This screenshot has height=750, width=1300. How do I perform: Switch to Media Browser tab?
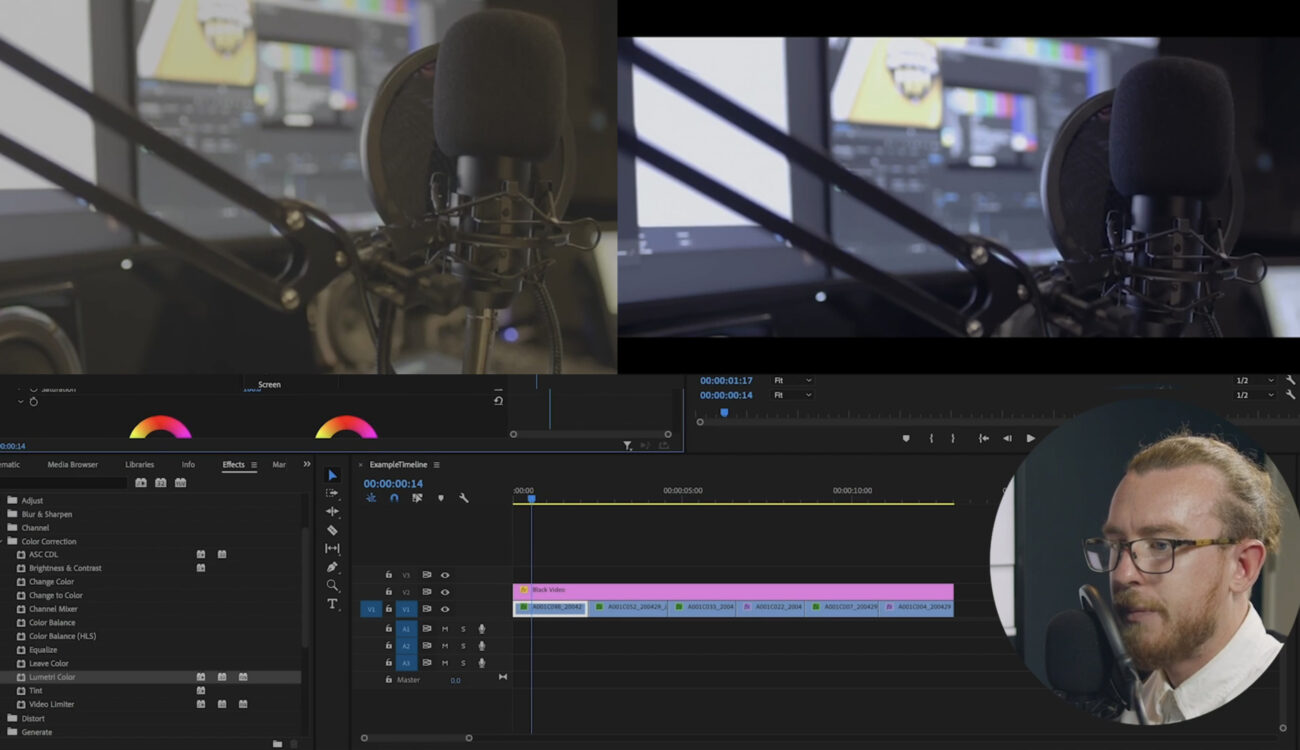coord(73,464)
